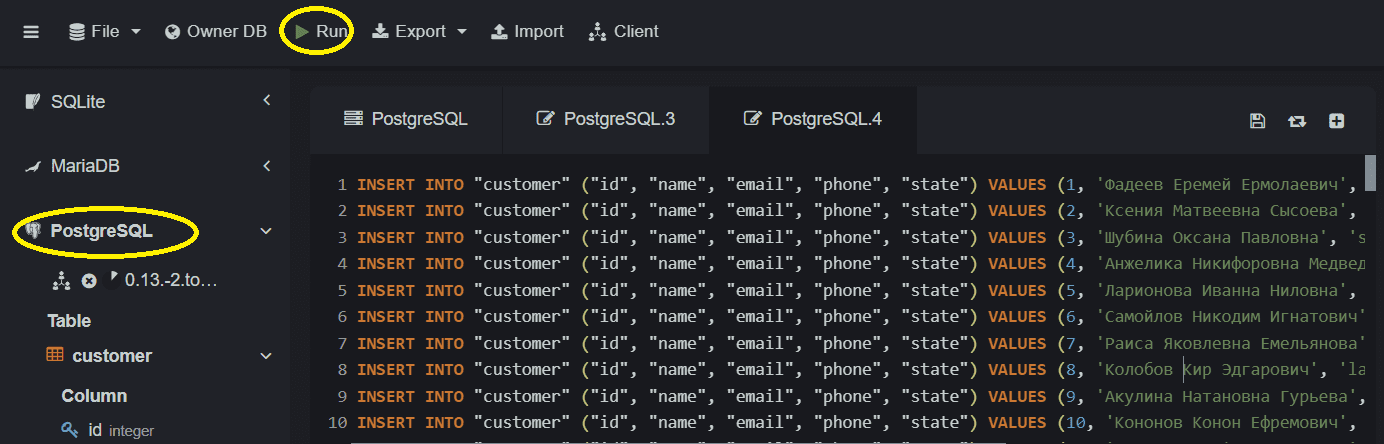Click the Table heading in sidebar
Screen dimensions: 1384x444
click(69, 321)
